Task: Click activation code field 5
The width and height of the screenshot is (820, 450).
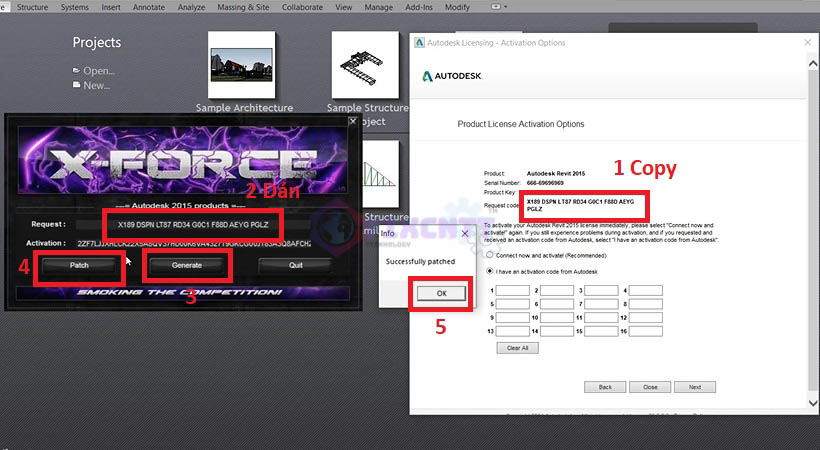Action: [x=512, y=304]
